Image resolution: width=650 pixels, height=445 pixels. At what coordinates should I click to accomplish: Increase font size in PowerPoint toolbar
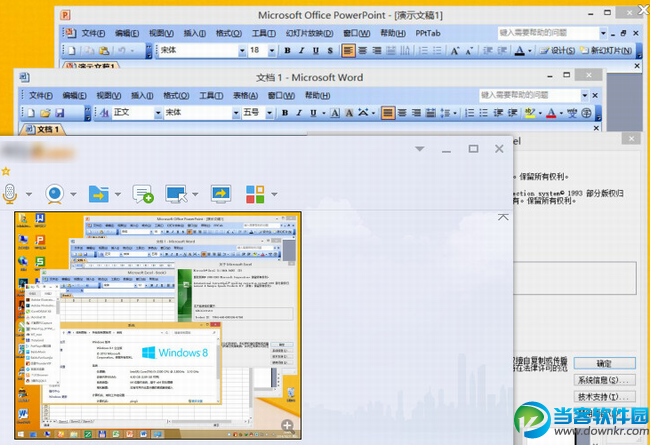[x=455, y=51]
